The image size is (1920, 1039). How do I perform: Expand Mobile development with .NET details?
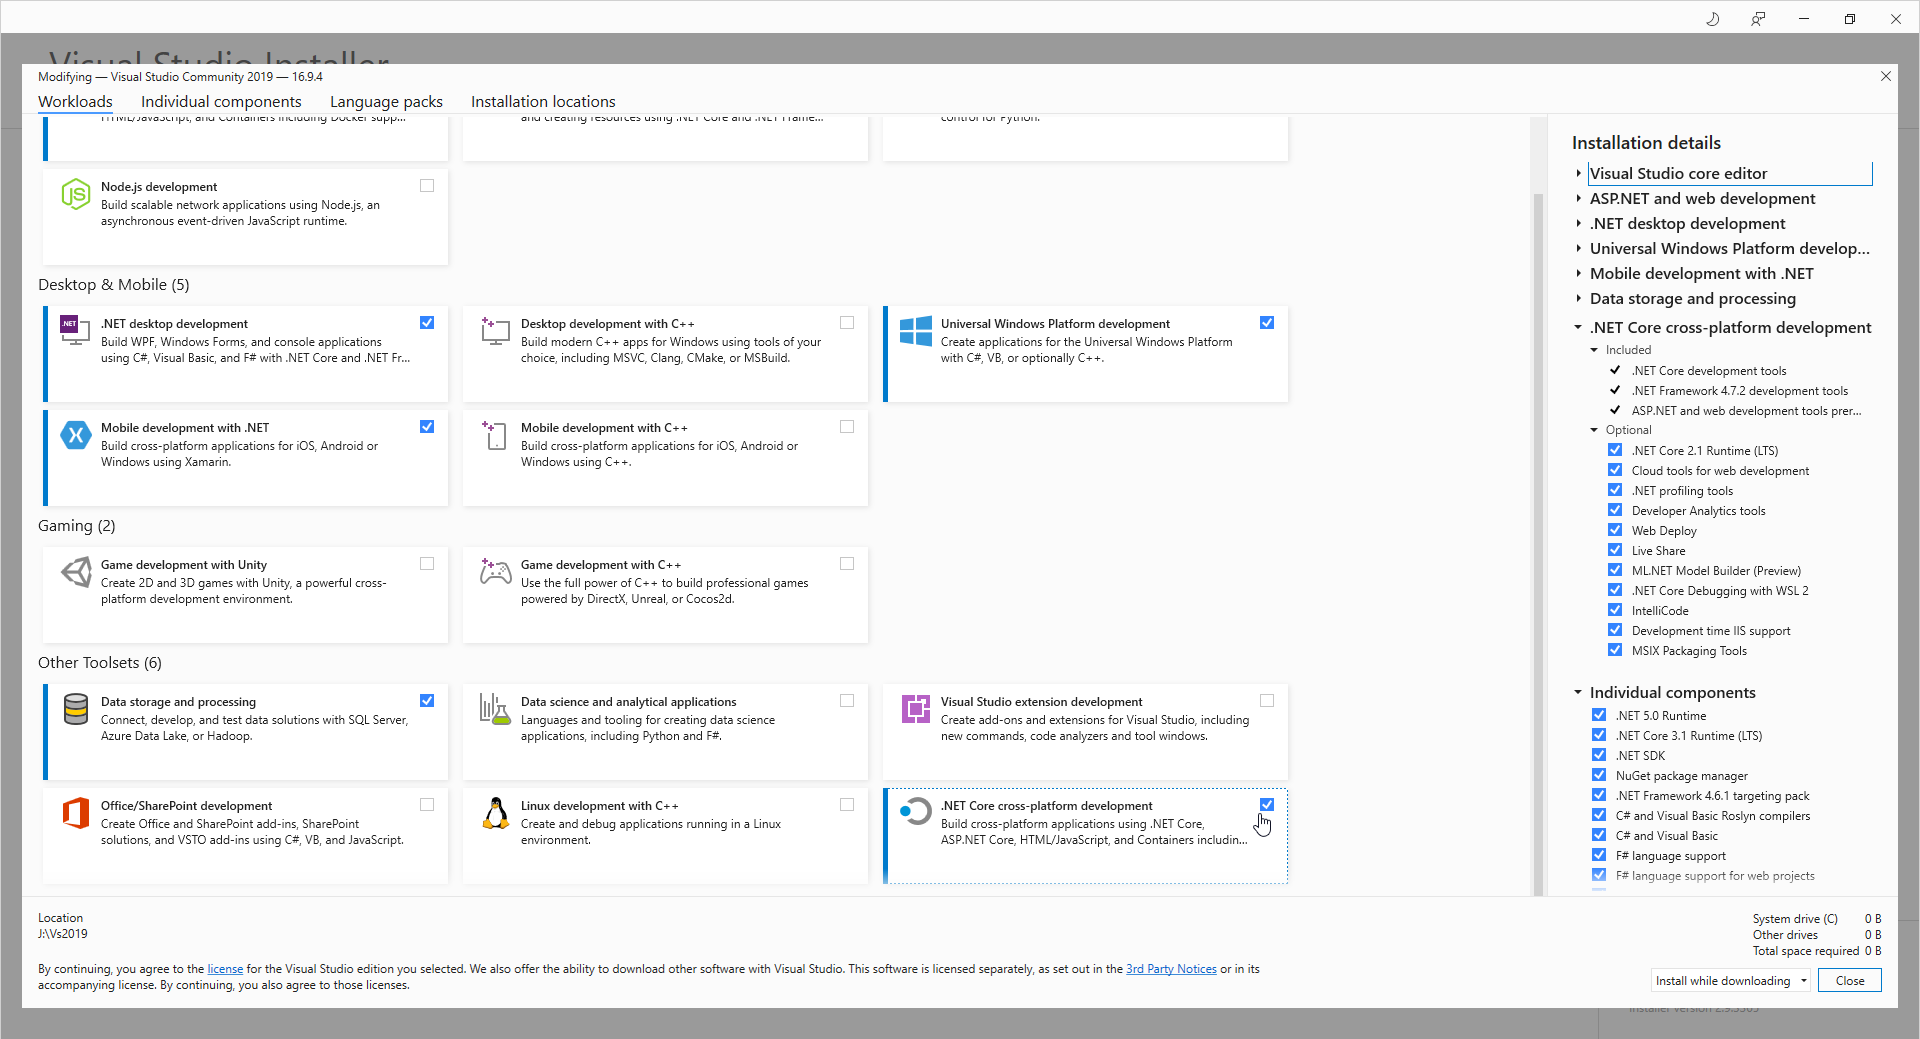tap(1579, 274)
